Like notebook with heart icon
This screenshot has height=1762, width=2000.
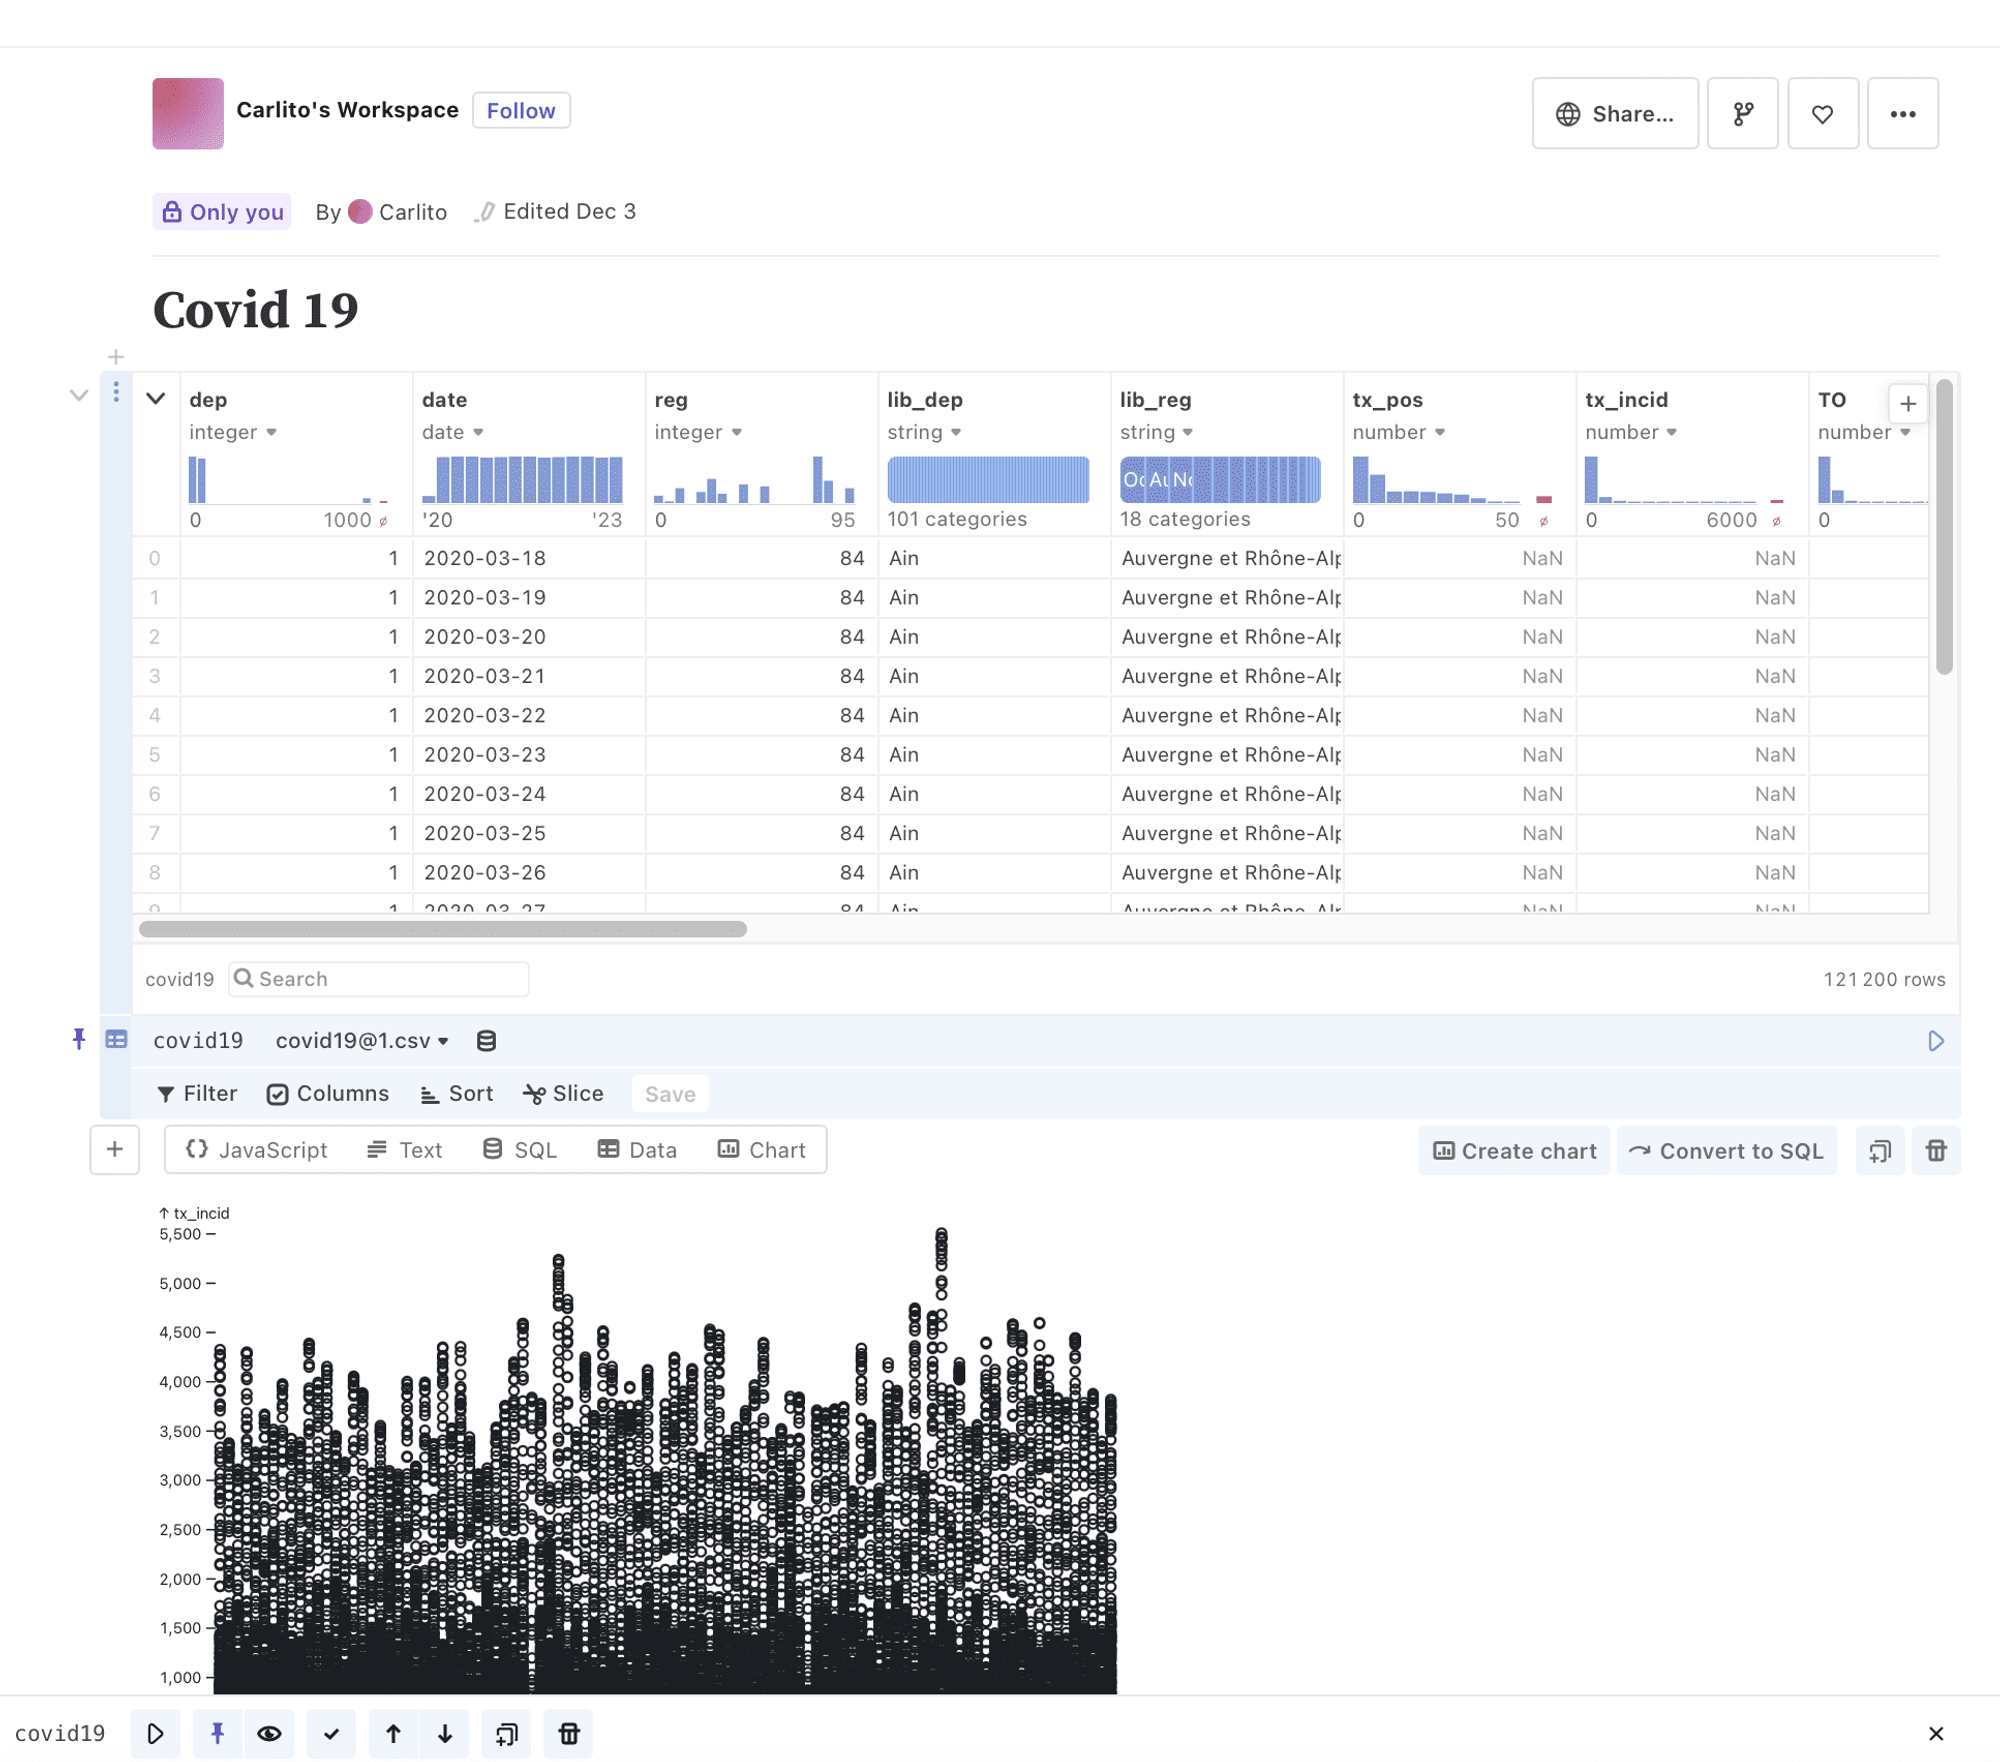(1822, 114)
